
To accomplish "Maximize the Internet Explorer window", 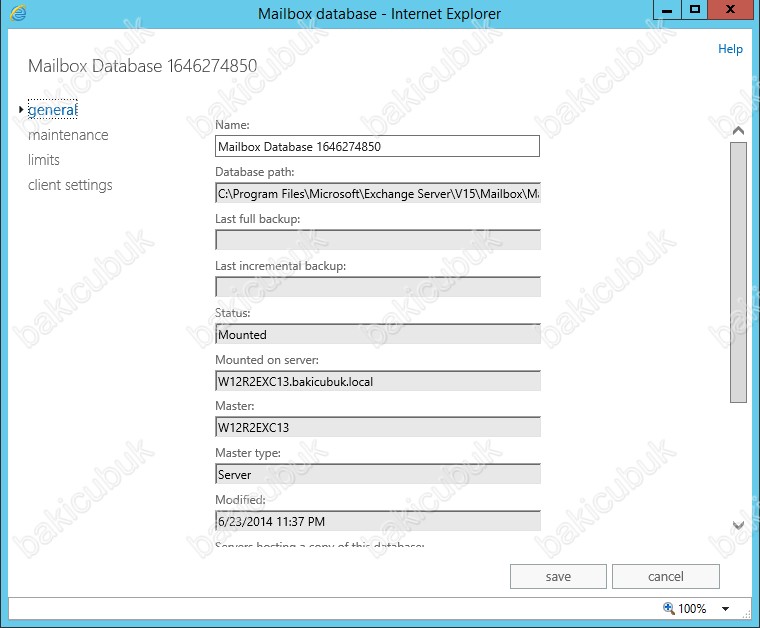I will [x=695, y=10].
